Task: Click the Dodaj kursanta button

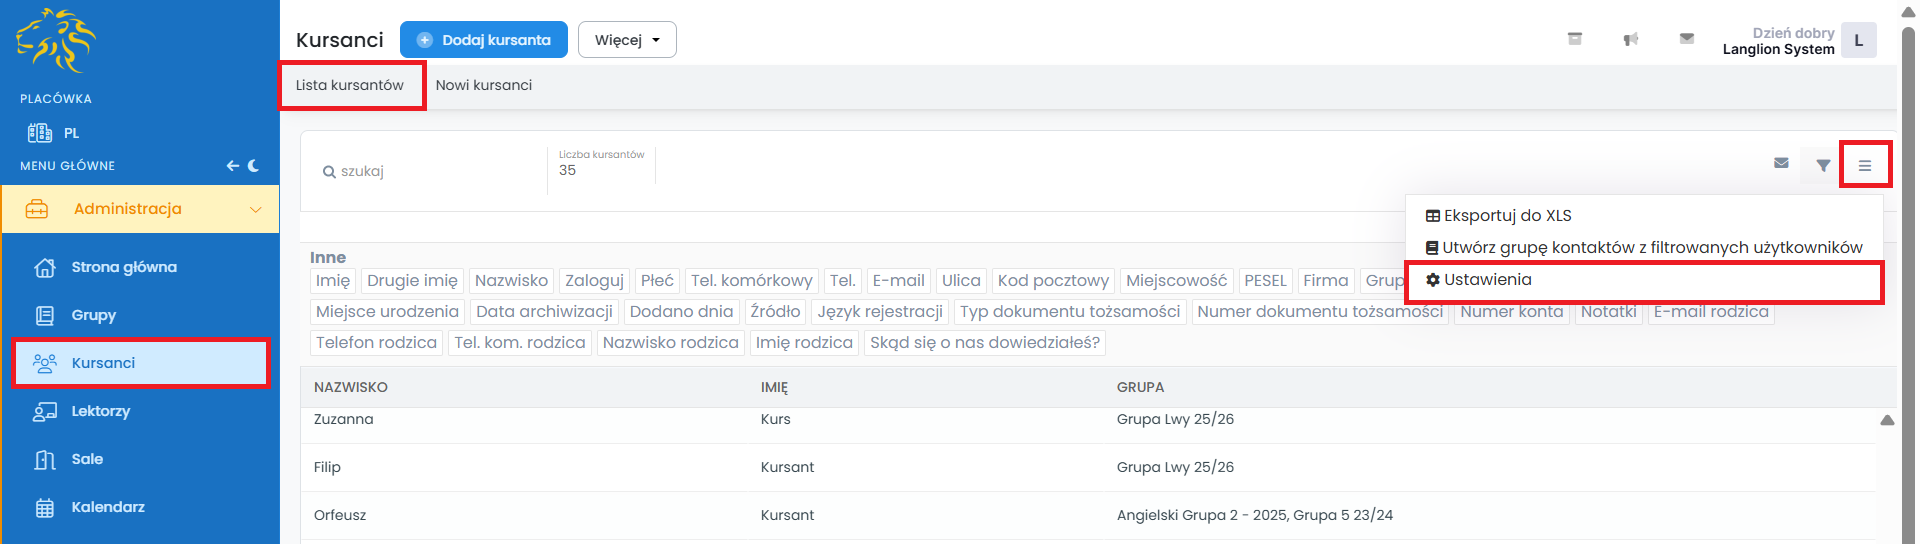Action: 484,40
